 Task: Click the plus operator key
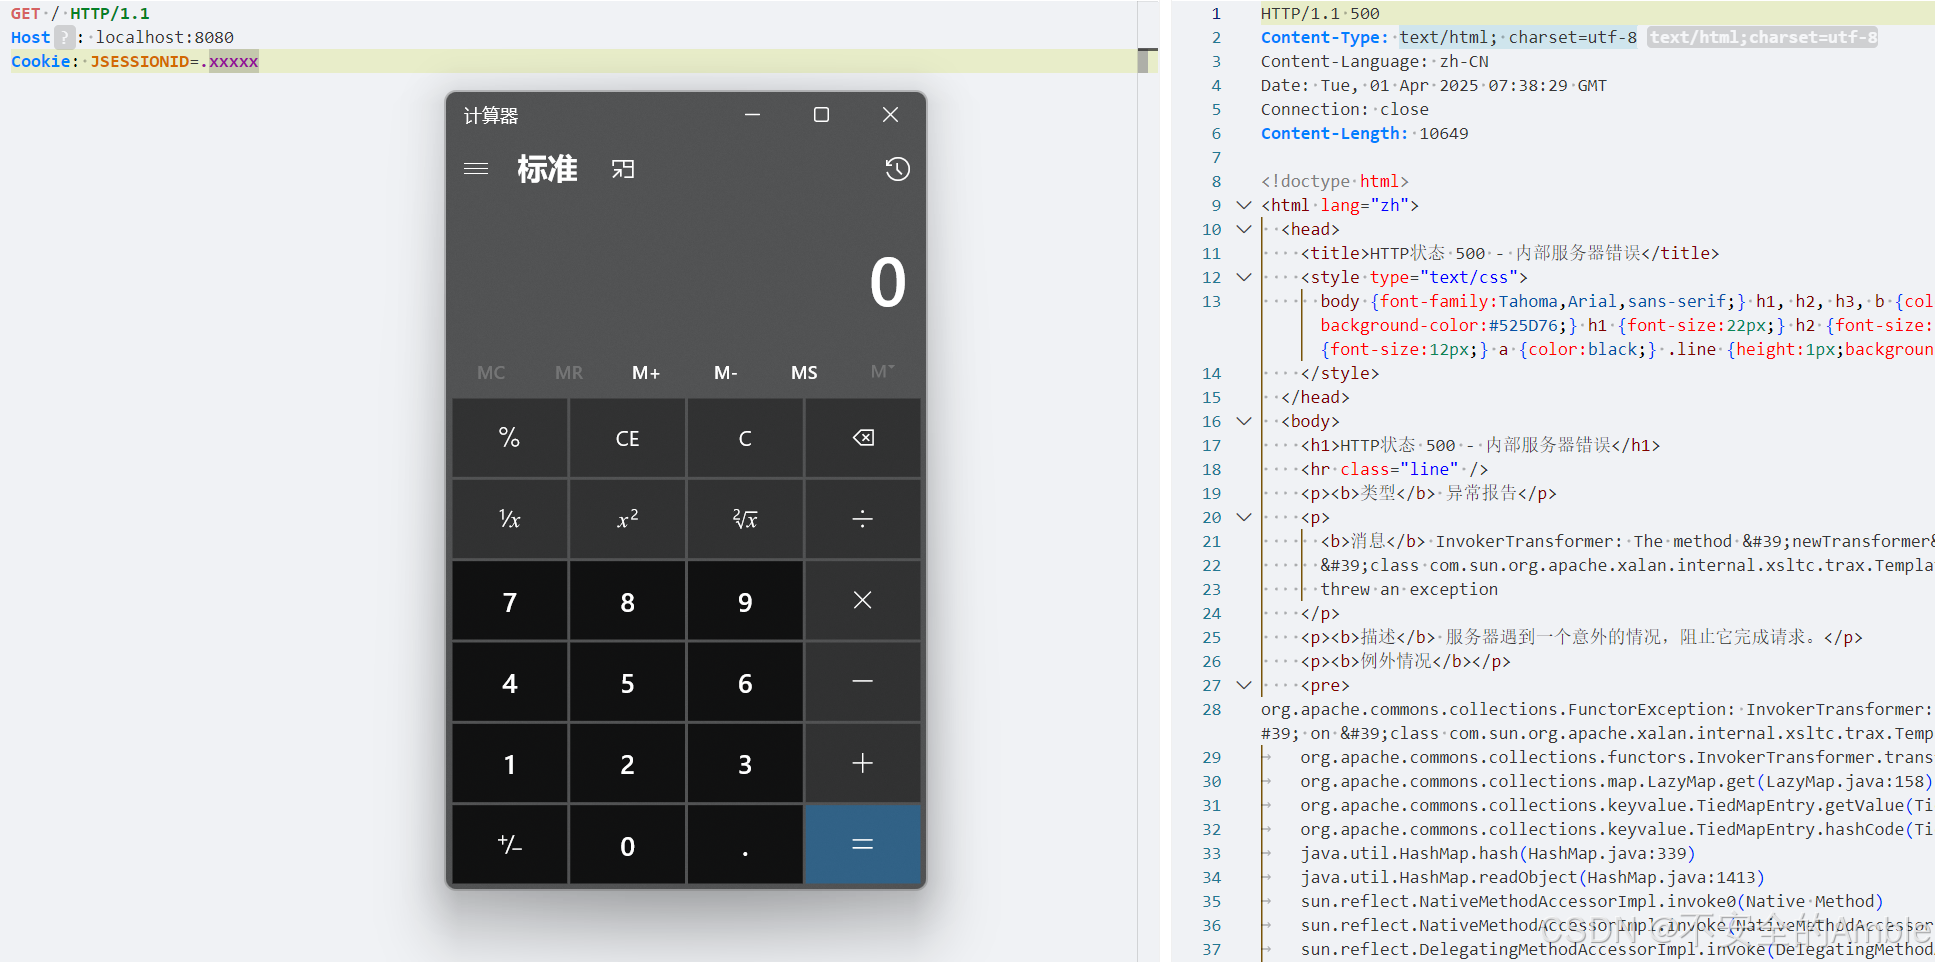863,763
